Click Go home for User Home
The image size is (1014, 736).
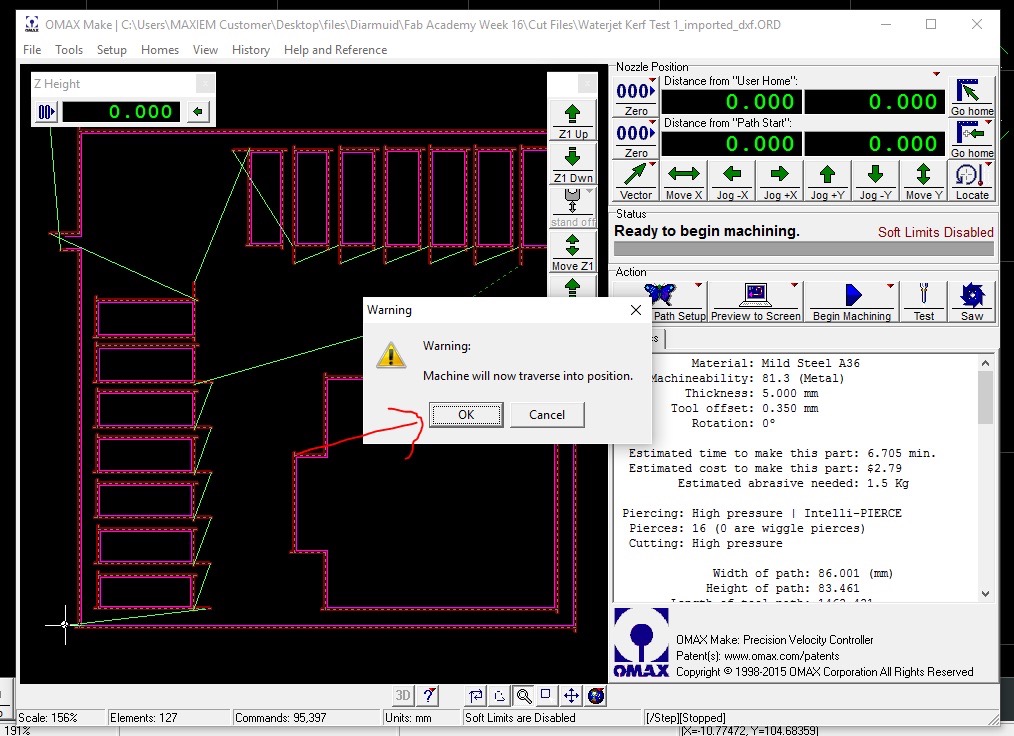pos(972,98)
